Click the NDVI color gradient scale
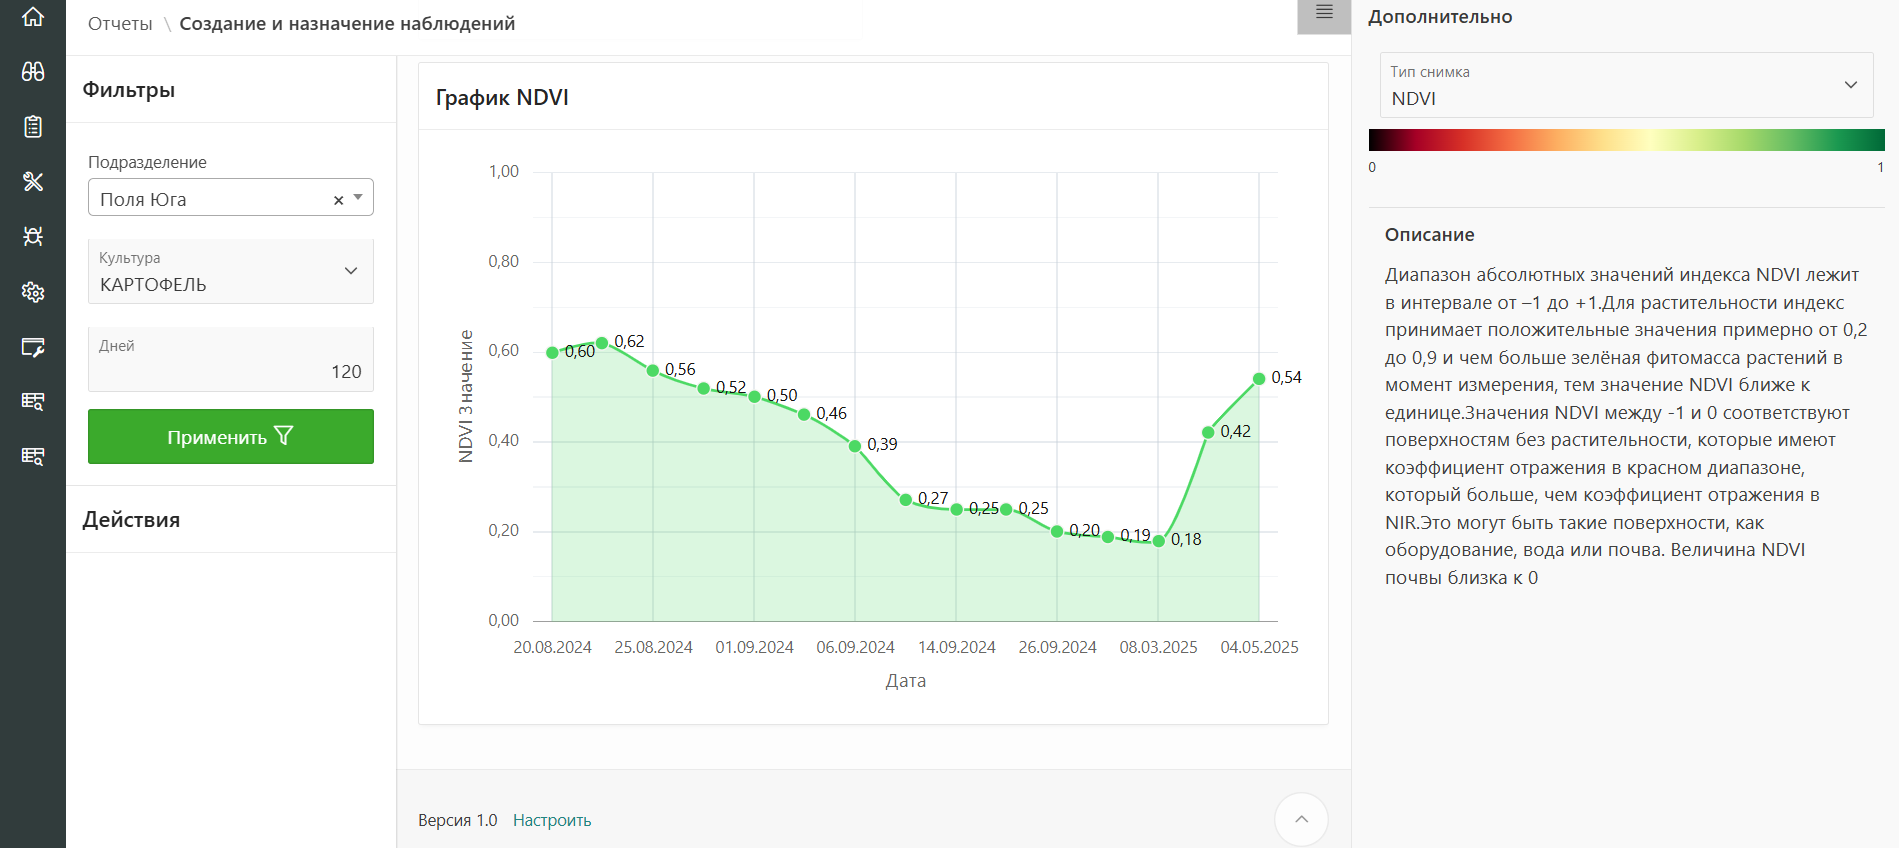1899x848 pixels. click(x=1626, y=140)
